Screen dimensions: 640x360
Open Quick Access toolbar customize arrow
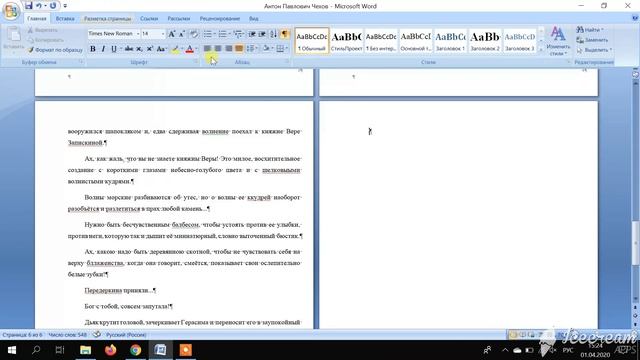[65, 6]
